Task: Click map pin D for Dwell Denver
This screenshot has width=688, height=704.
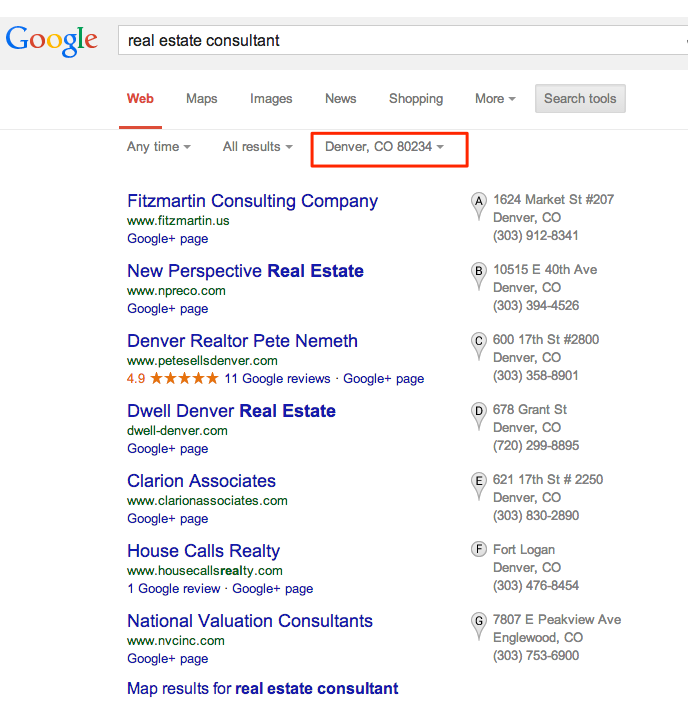Action: coord(479,416)
